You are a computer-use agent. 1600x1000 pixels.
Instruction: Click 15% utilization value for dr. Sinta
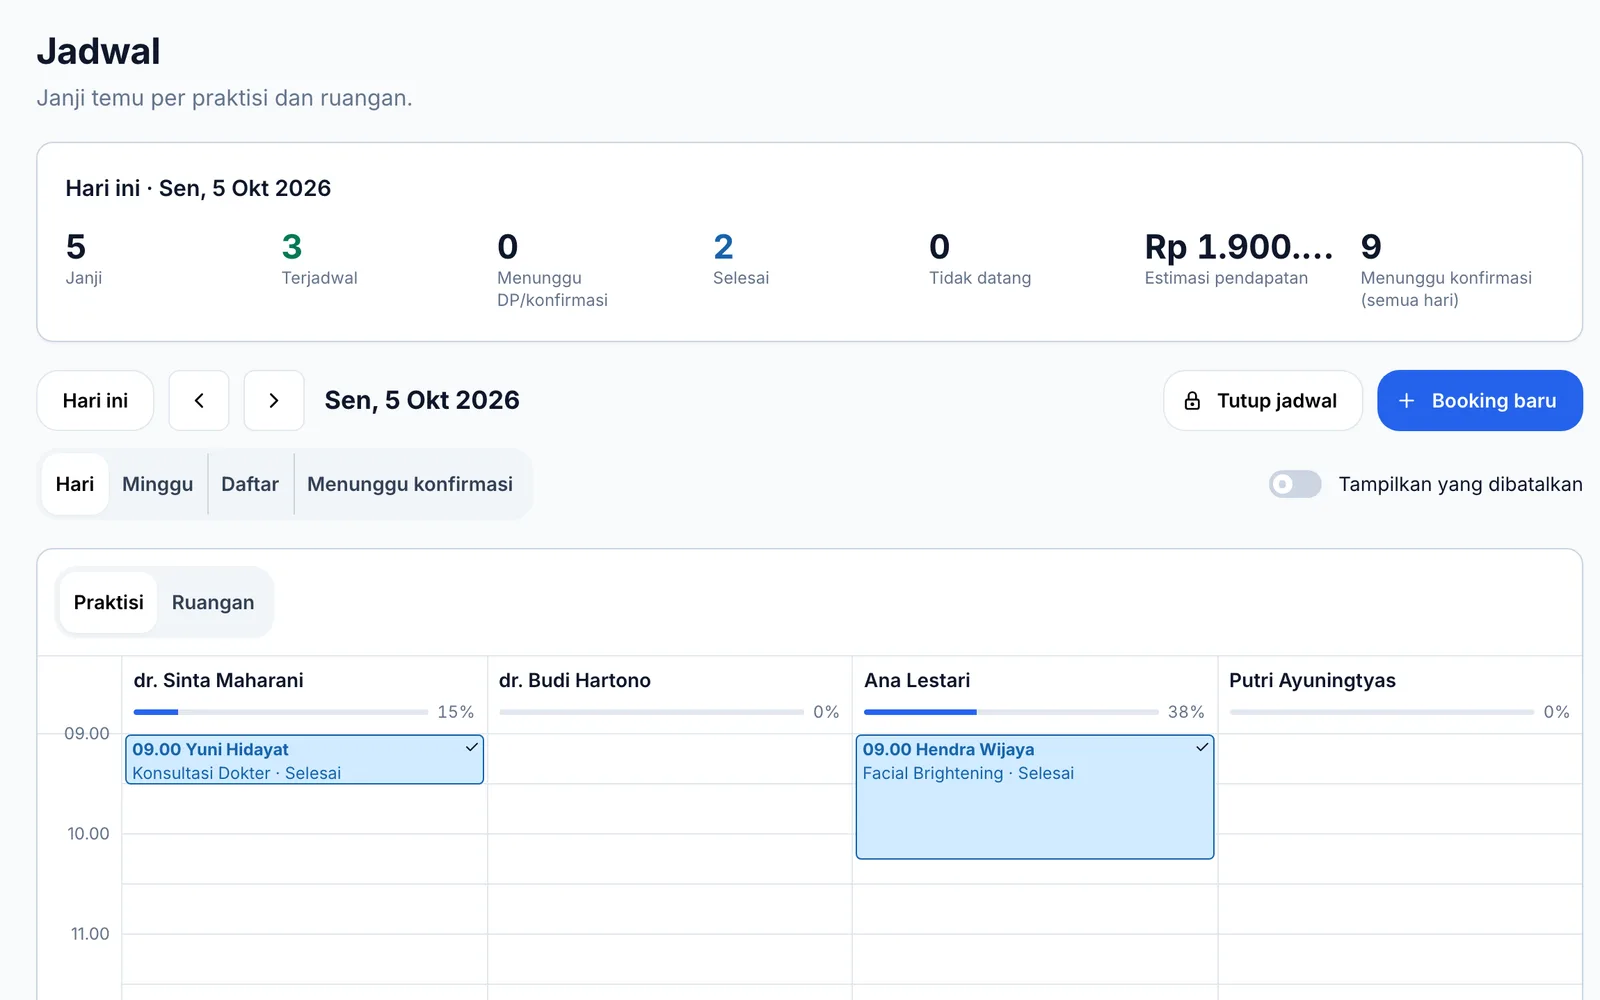pyautogui.click(x=456, y=712)
